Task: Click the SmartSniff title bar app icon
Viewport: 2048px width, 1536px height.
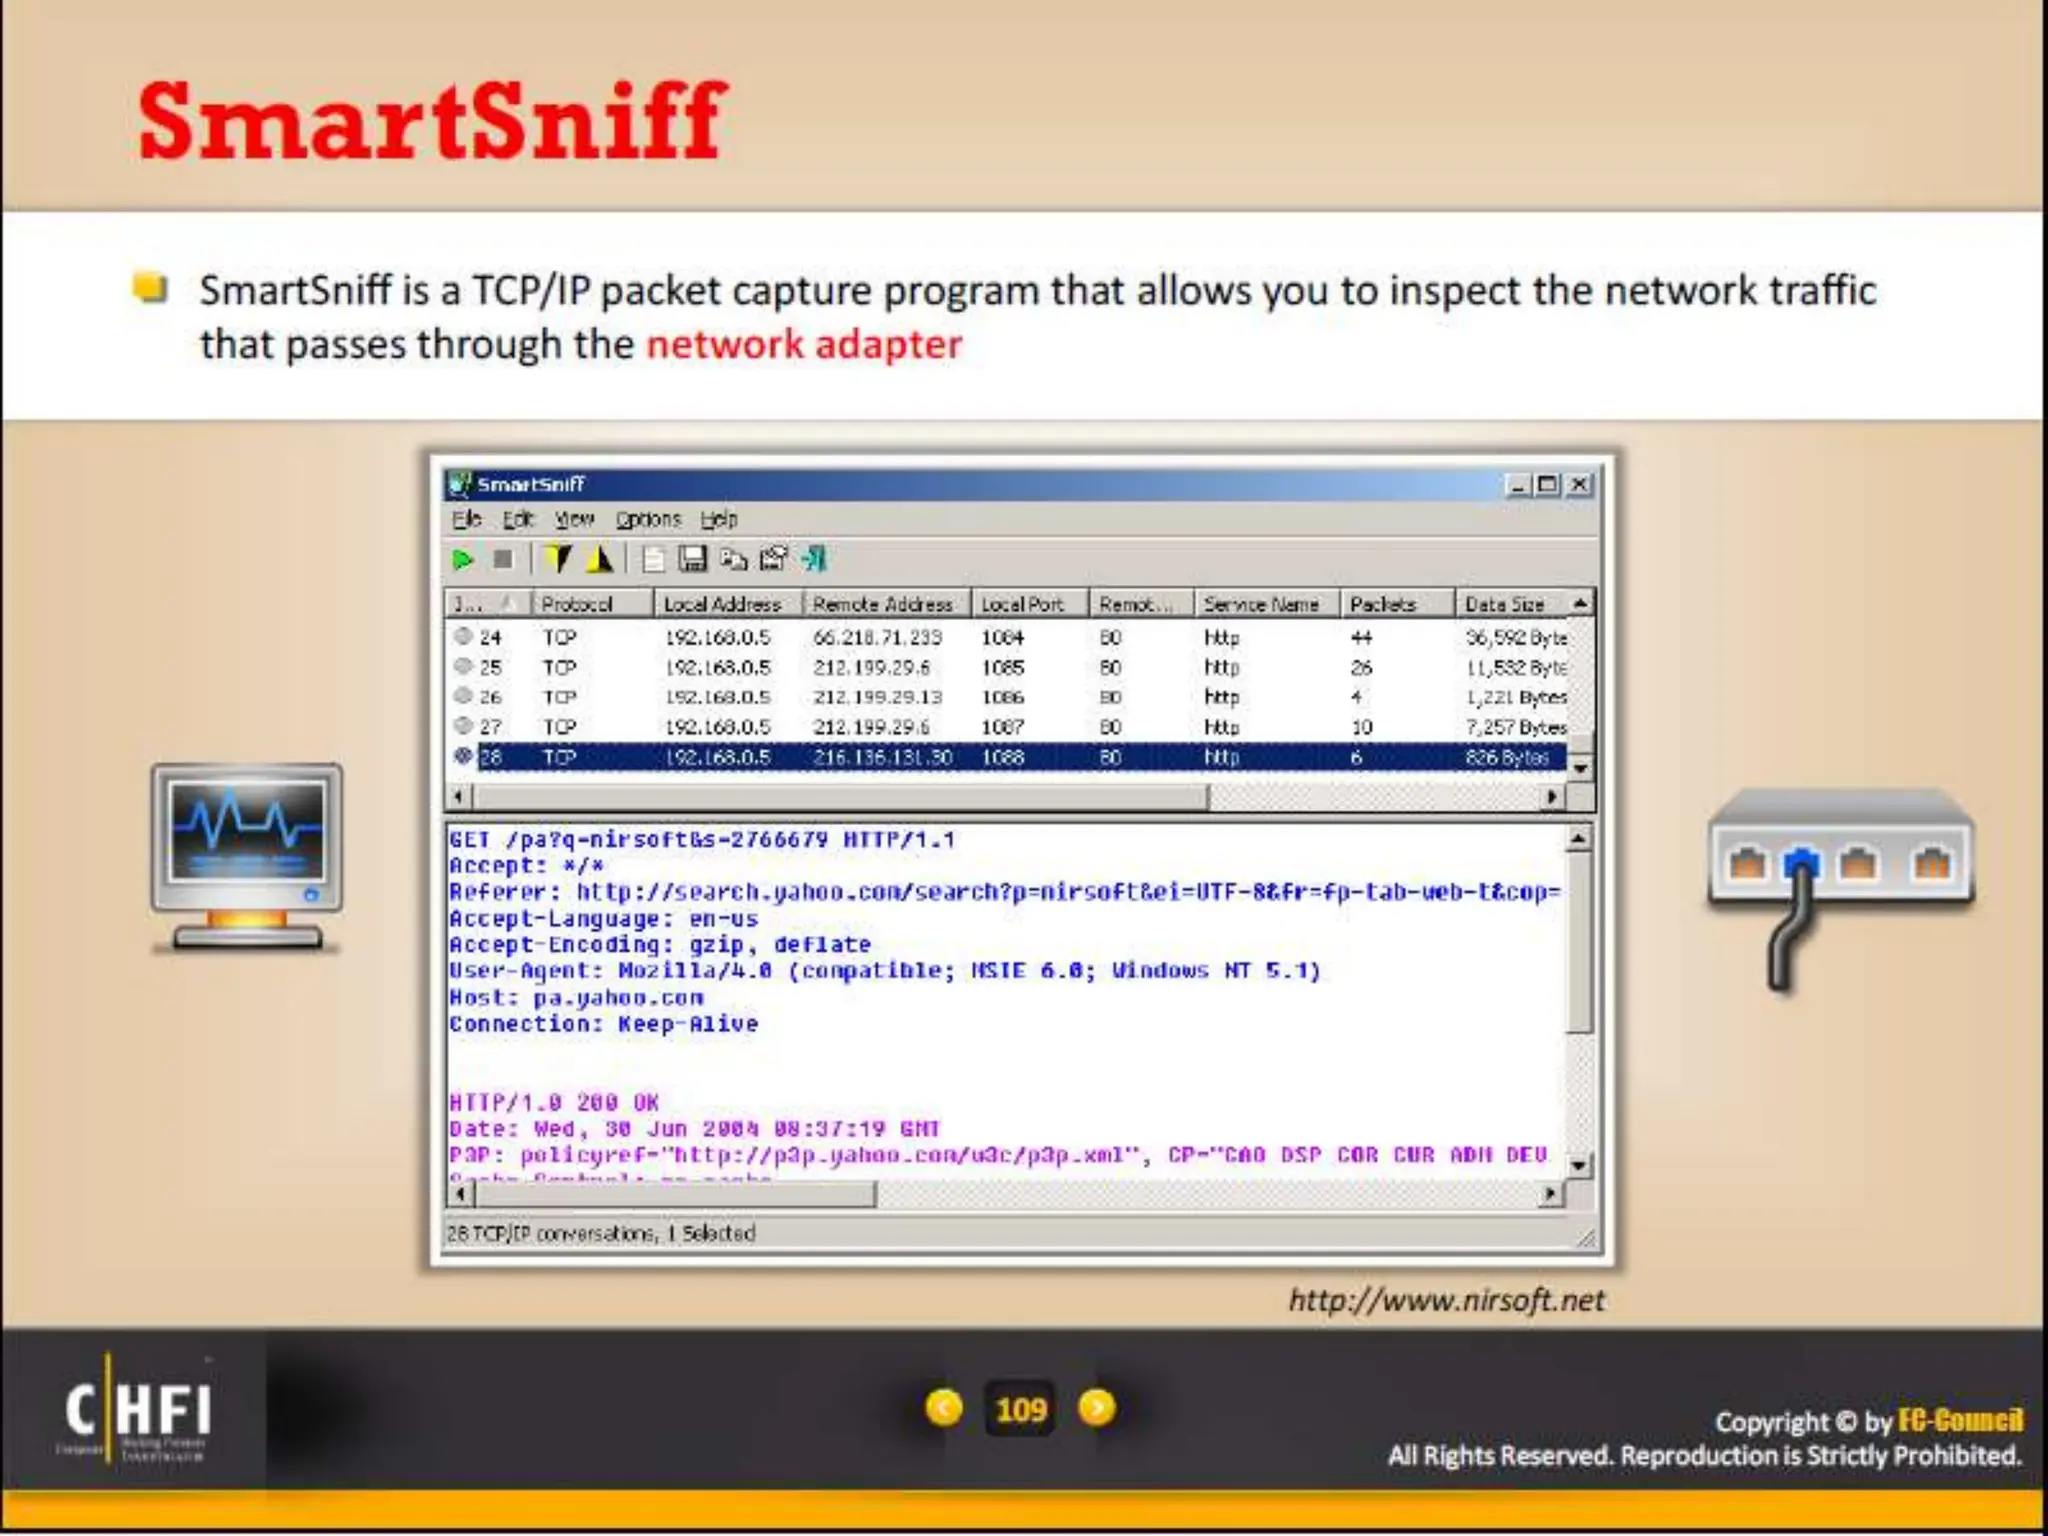Action: tap(459, 484)
